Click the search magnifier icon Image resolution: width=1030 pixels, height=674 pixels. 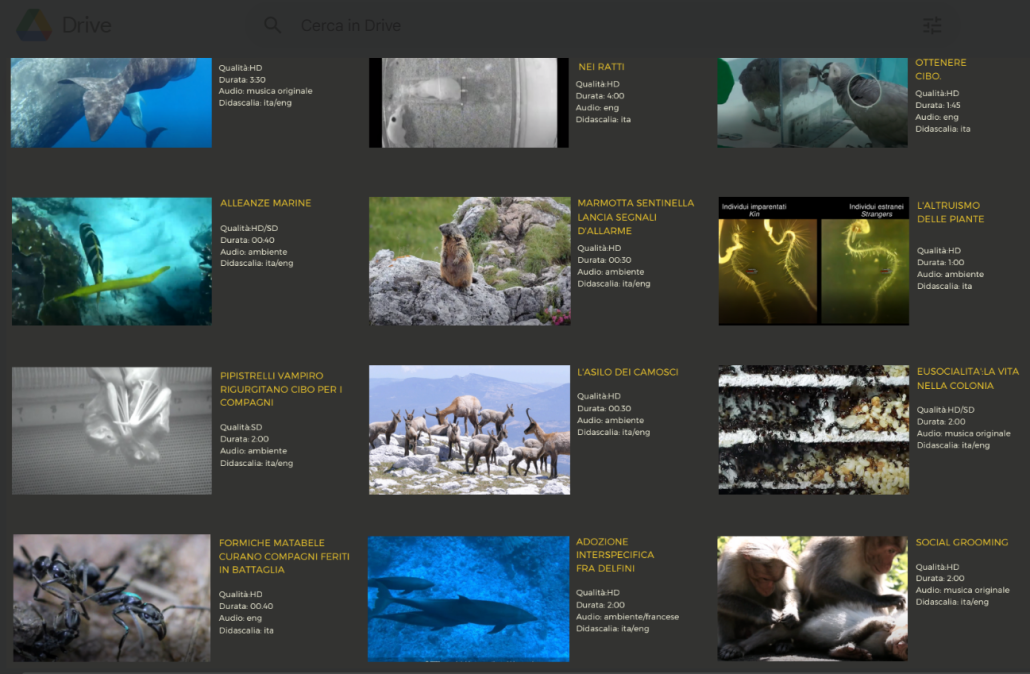[272, 25]
